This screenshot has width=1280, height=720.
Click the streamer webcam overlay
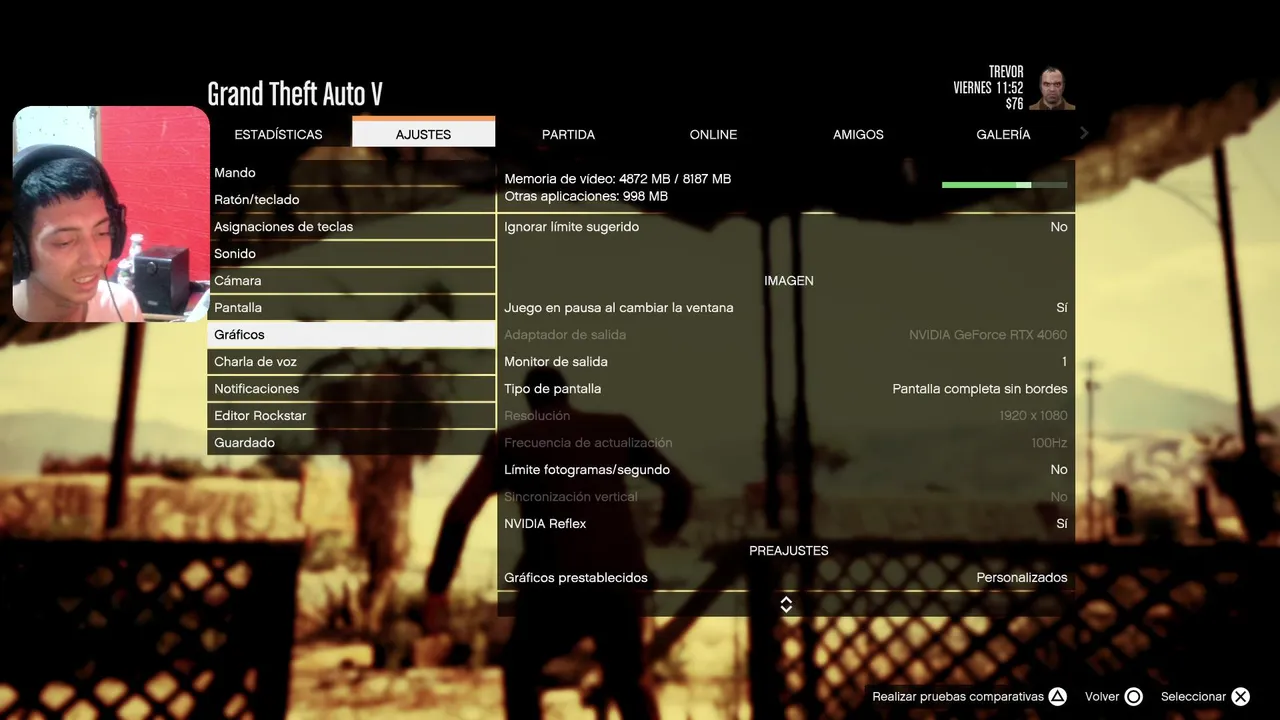click(x=111, y=214)
